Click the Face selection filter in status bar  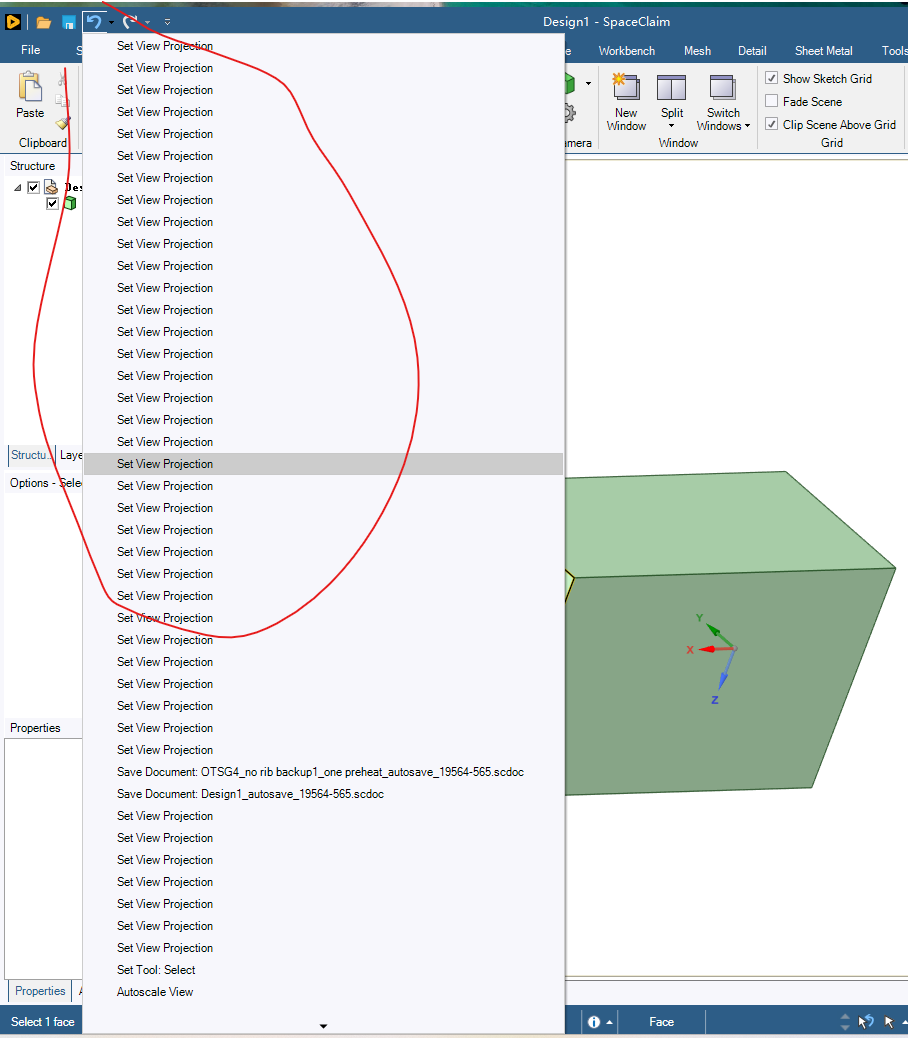coord(661,1022)
